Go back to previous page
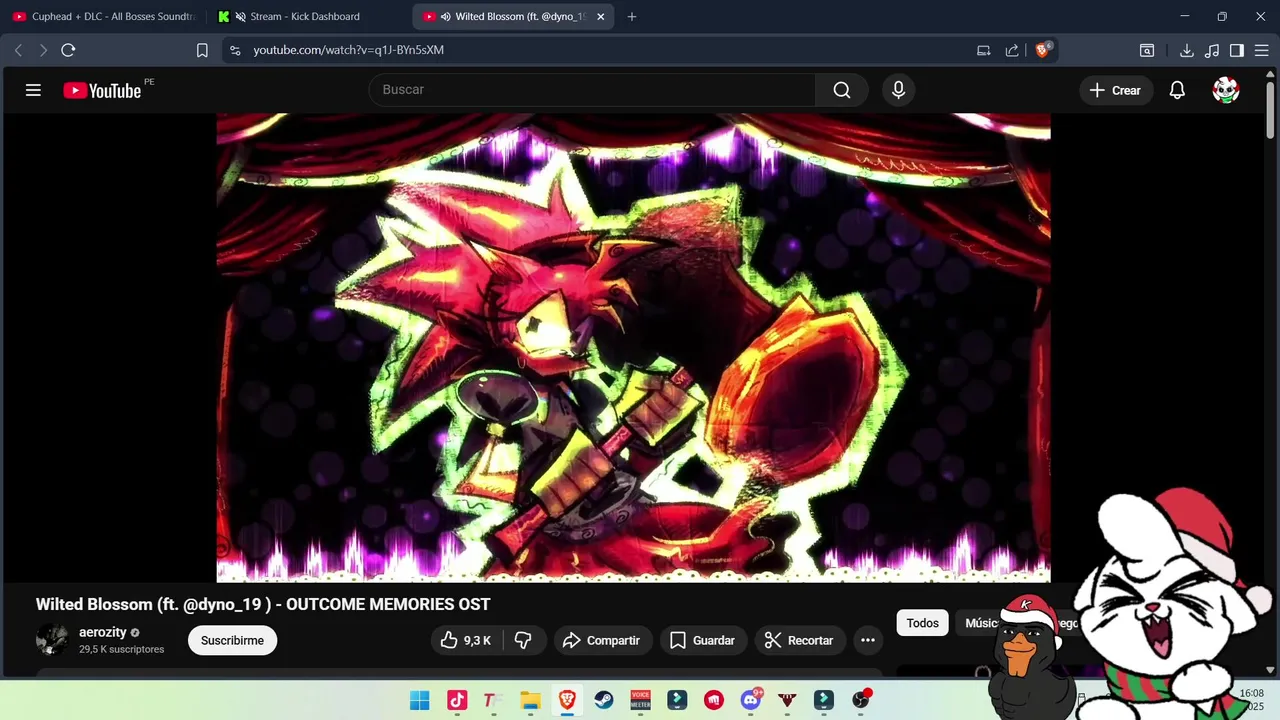 18,50
